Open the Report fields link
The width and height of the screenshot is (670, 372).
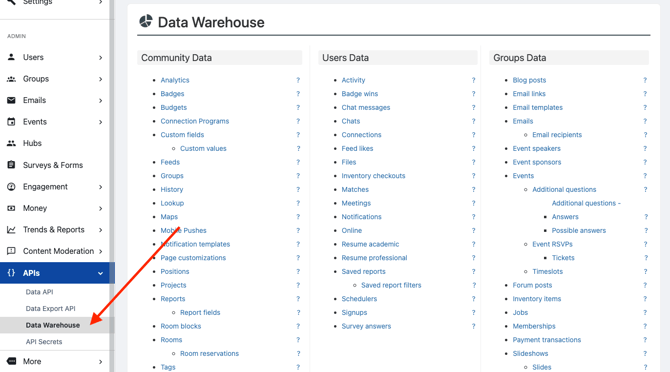coord(200,312)
